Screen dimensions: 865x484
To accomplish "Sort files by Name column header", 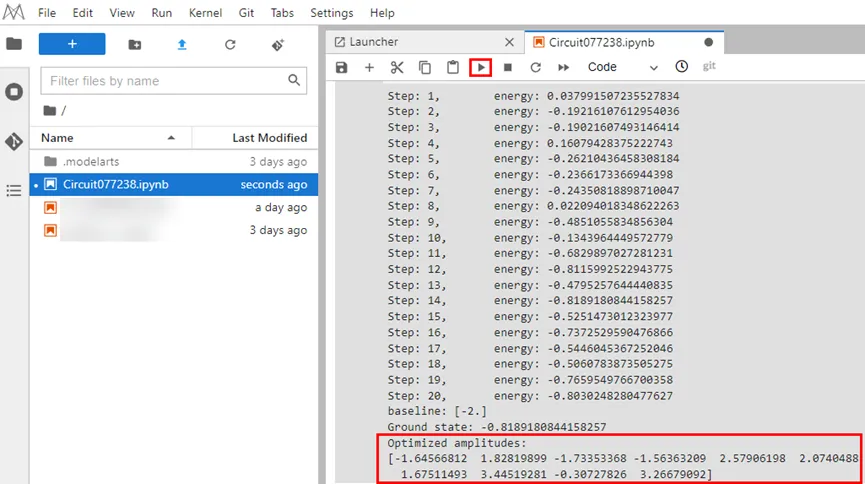I will pos(58,138).
